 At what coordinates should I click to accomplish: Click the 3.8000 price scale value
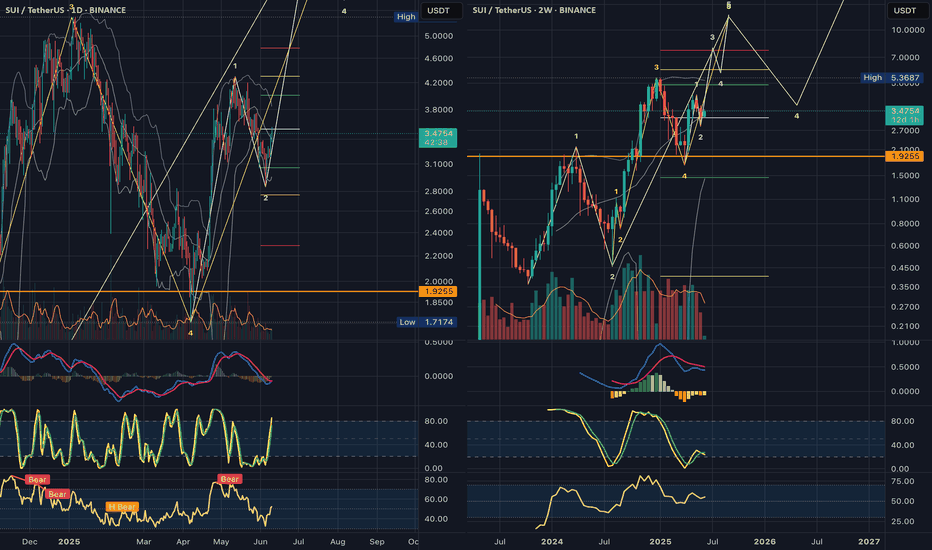(x=439, y=110)
